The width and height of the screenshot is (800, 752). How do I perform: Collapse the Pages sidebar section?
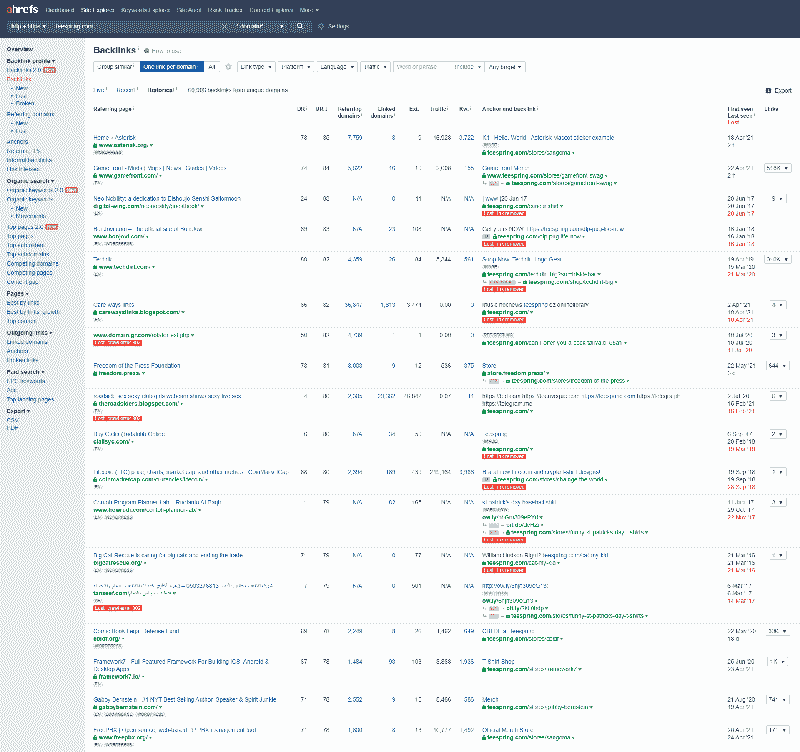coord(17,294)
